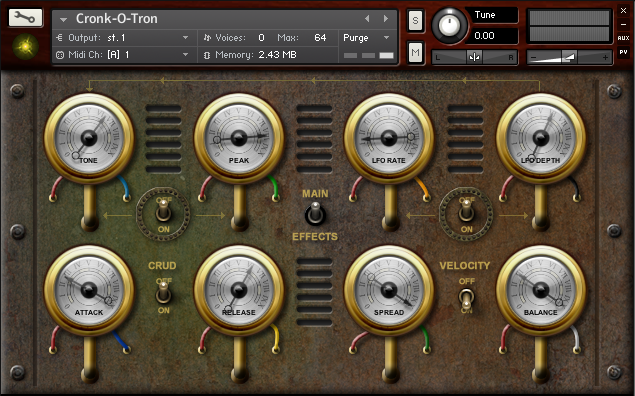Toggle the switch between TONE and PEAK
This screenshot has width=635, height=396.
point(163,211)
